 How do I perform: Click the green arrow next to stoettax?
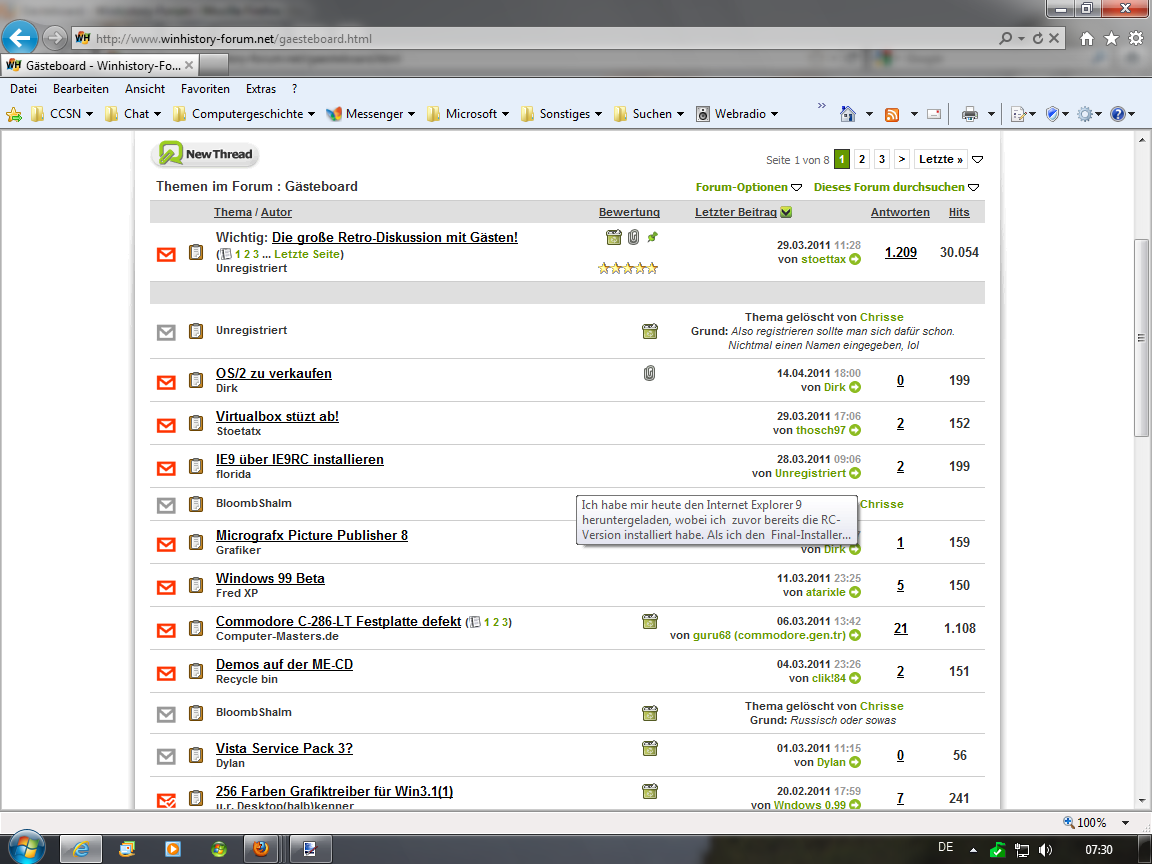855,260
